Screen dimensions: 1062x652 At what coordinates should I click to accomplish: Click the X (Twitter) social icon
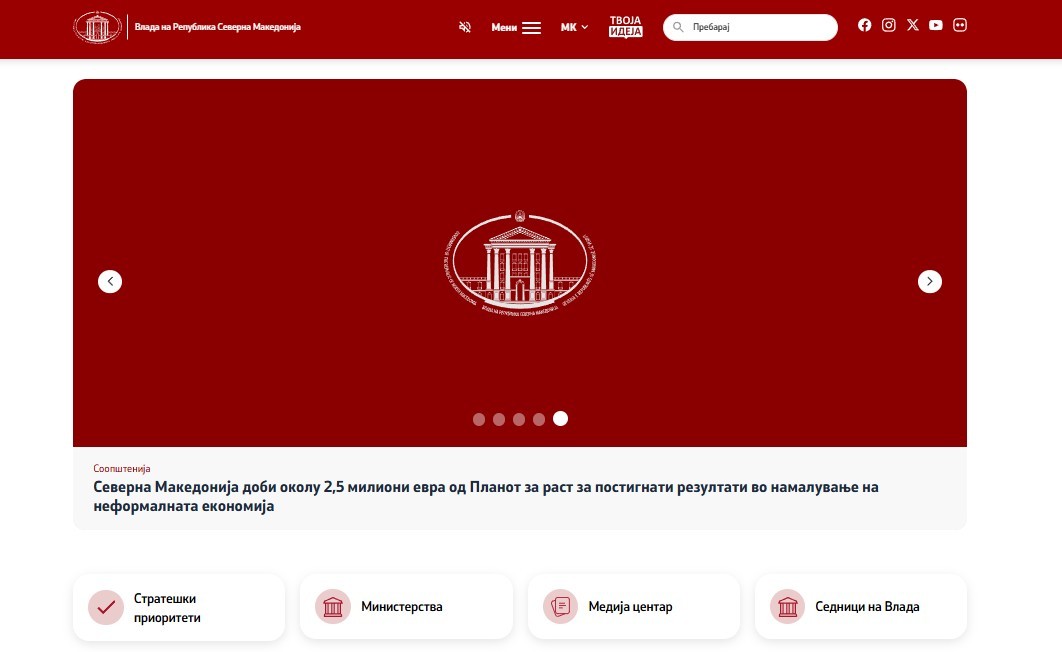913,25
